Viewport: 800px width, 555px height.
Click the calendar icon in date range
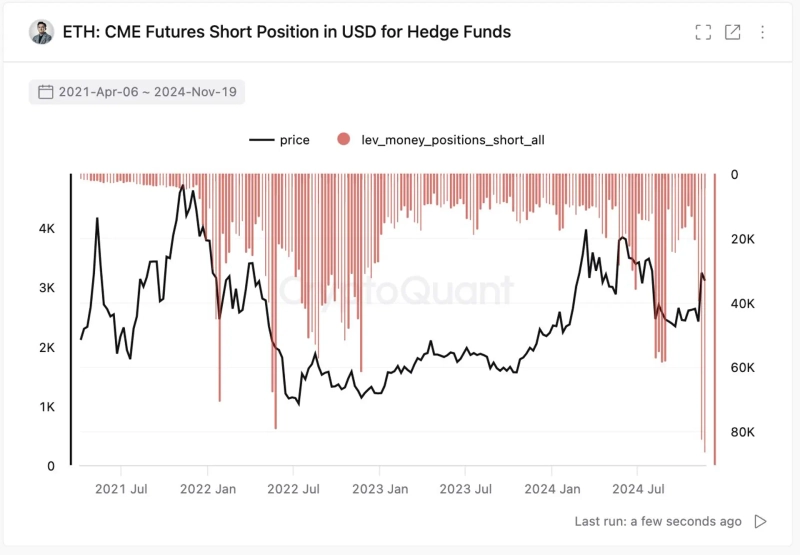pos(45,92)
